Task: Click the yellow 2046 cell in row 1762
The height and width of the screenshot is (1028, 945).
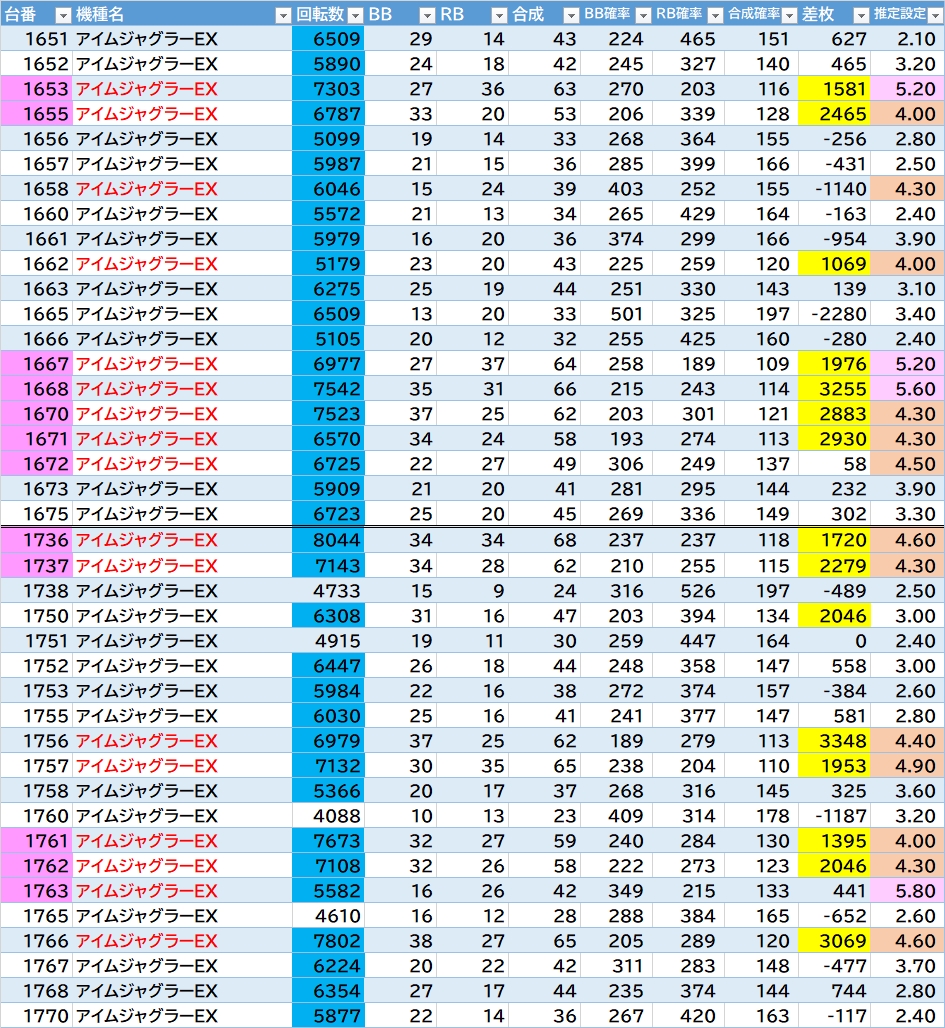Action: pyautogui.click(x=834, y=866)
